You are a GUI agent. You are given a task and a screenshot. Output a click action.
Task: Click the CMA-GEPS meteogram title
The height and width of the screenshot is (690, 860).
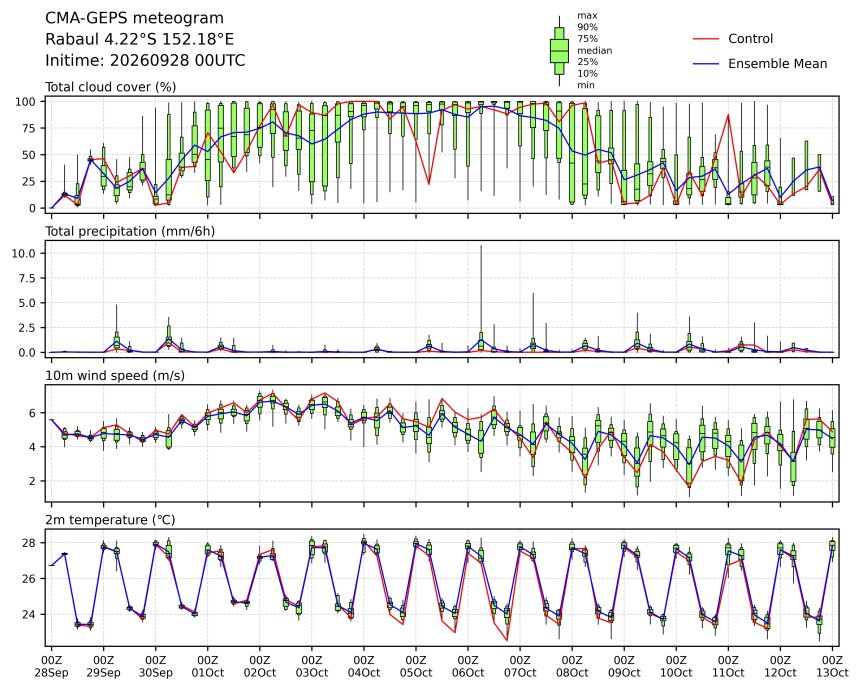pyautogui.click(x=134, y=18)
